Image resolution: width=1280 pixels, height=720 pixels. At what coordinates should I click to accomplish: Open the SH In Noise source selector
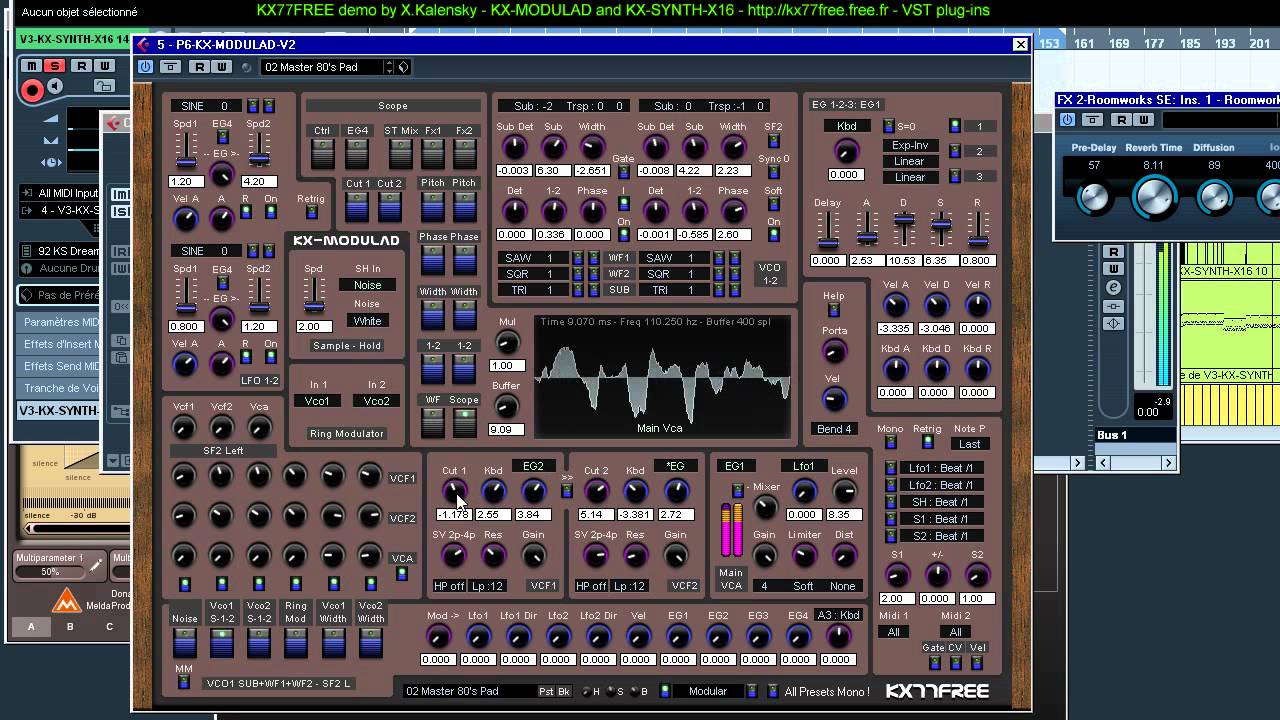[367, 285]
